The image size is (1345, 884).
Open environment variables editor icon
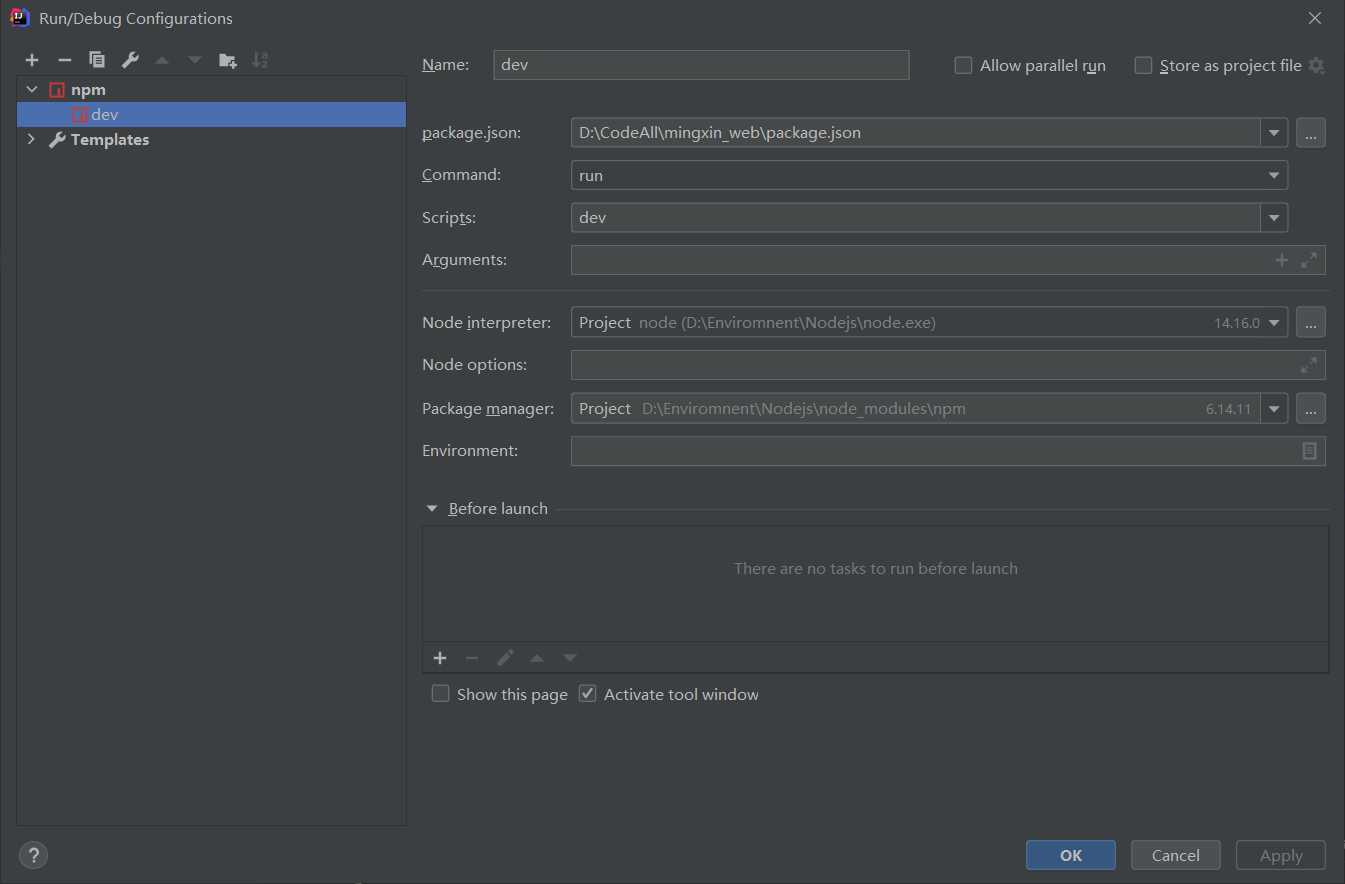click(x=1309, y=451)
